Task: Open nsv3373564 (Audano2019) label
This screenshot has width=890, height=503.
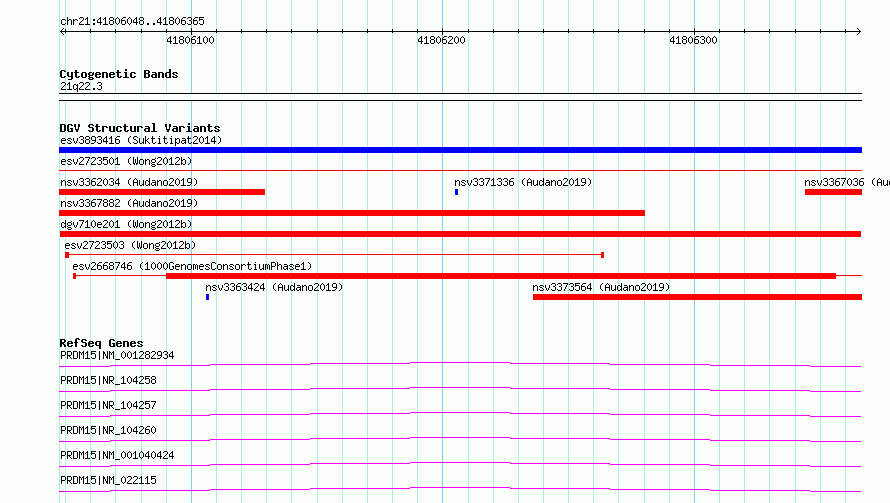Action: [601, 287]
